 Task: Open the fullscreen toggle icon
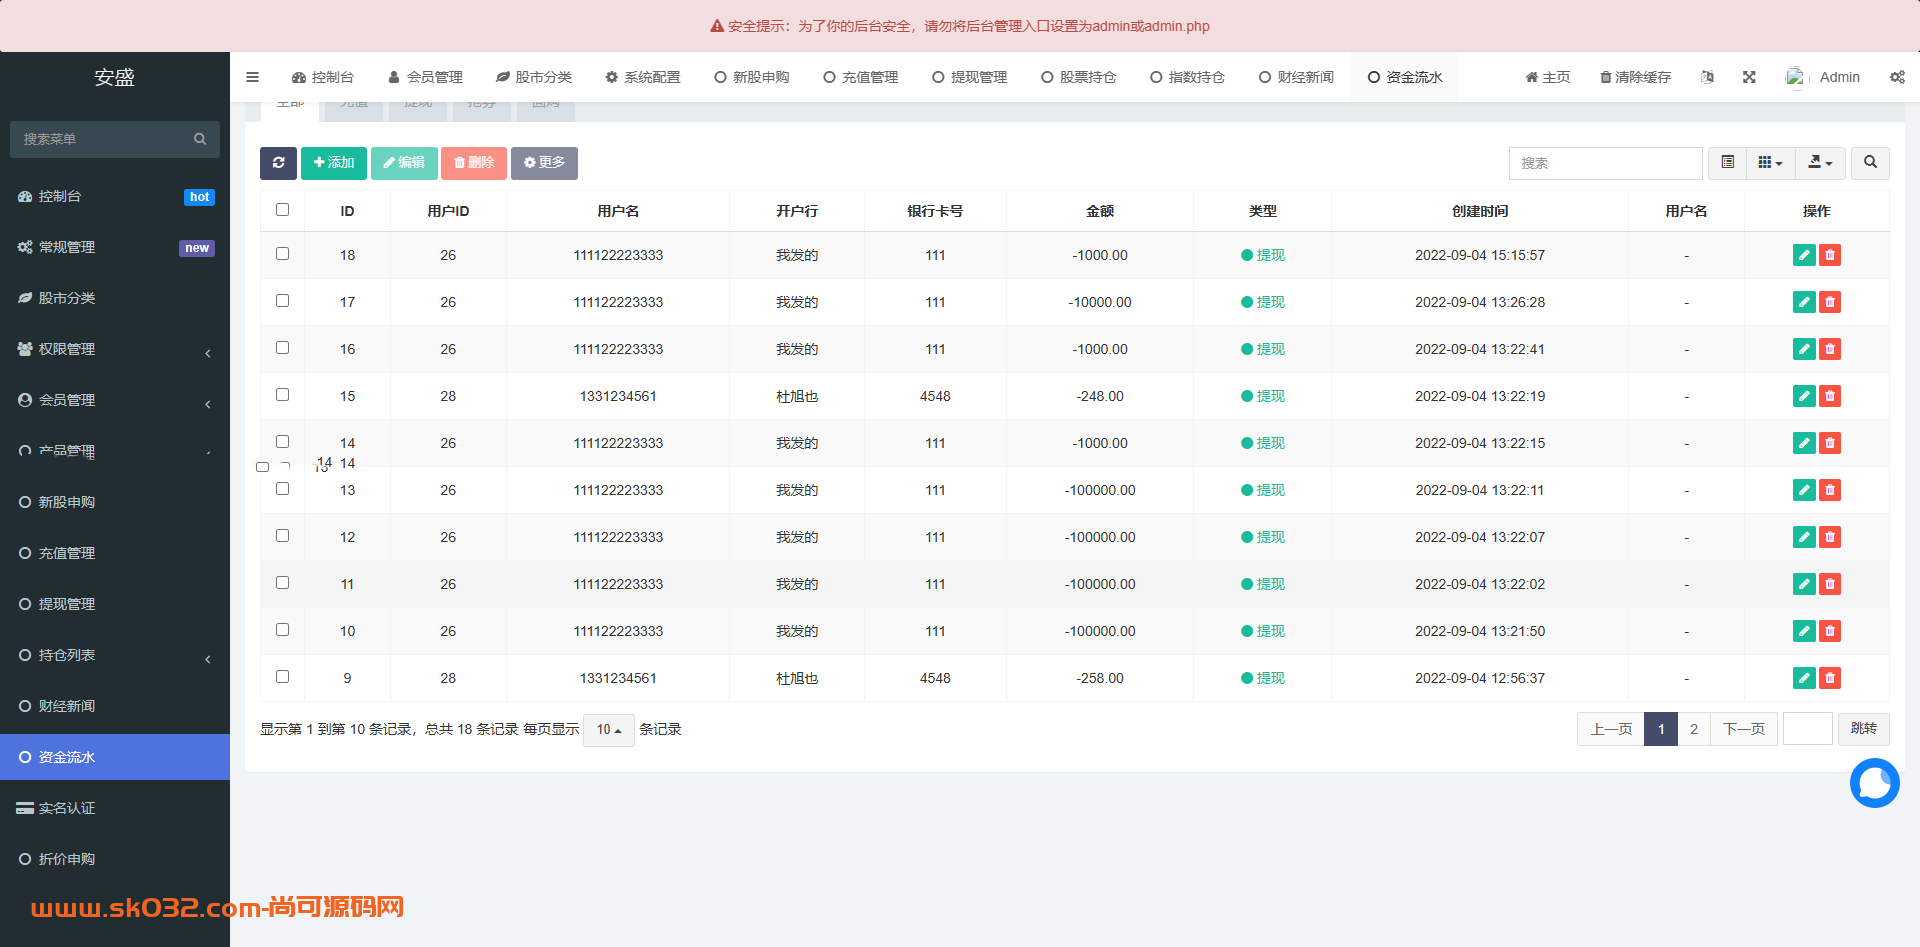click(1749, 77)
